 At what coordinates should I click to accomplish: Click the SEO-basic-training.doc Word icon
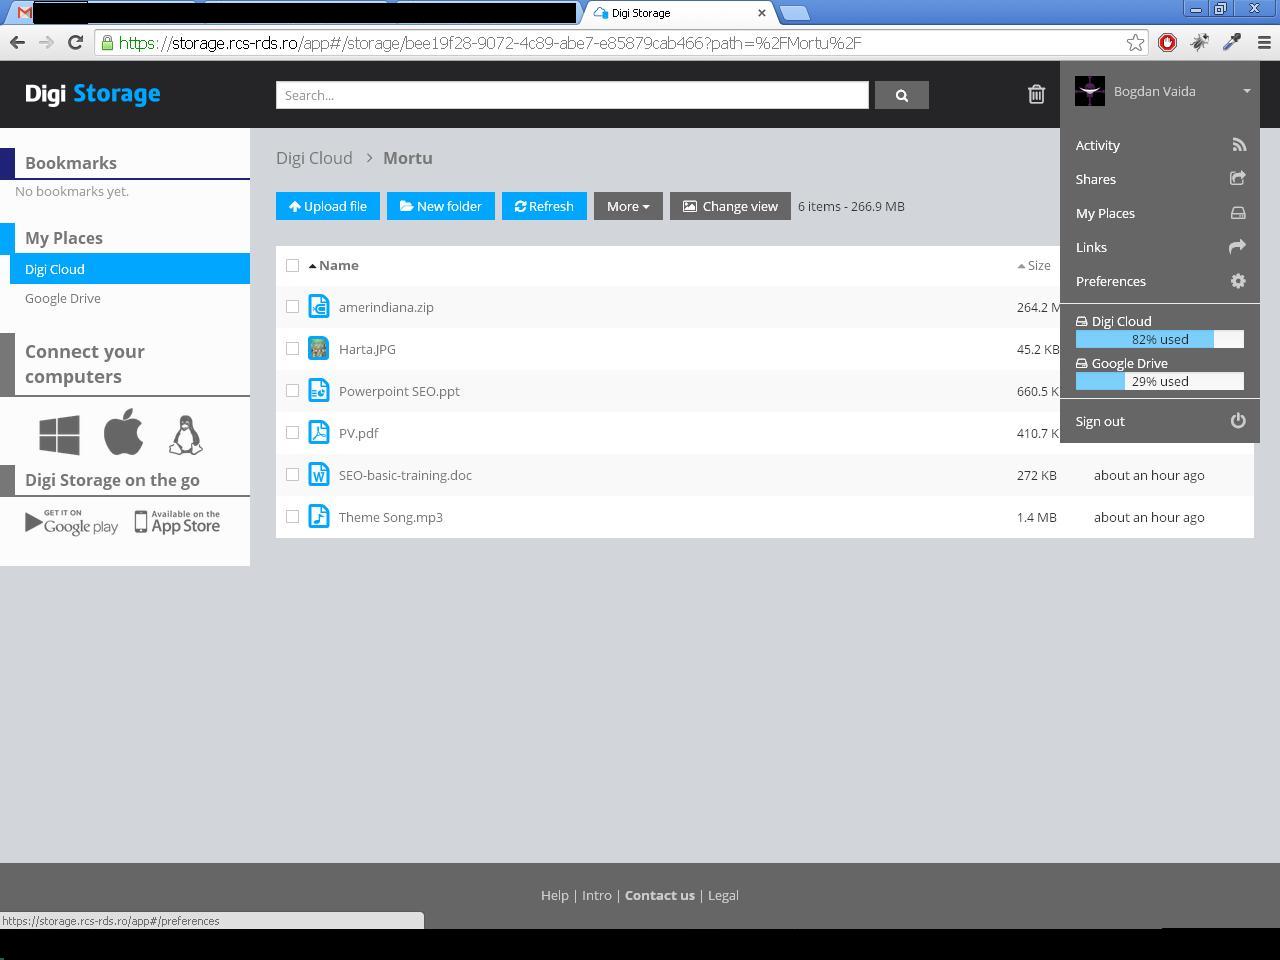tap(319, 475)
